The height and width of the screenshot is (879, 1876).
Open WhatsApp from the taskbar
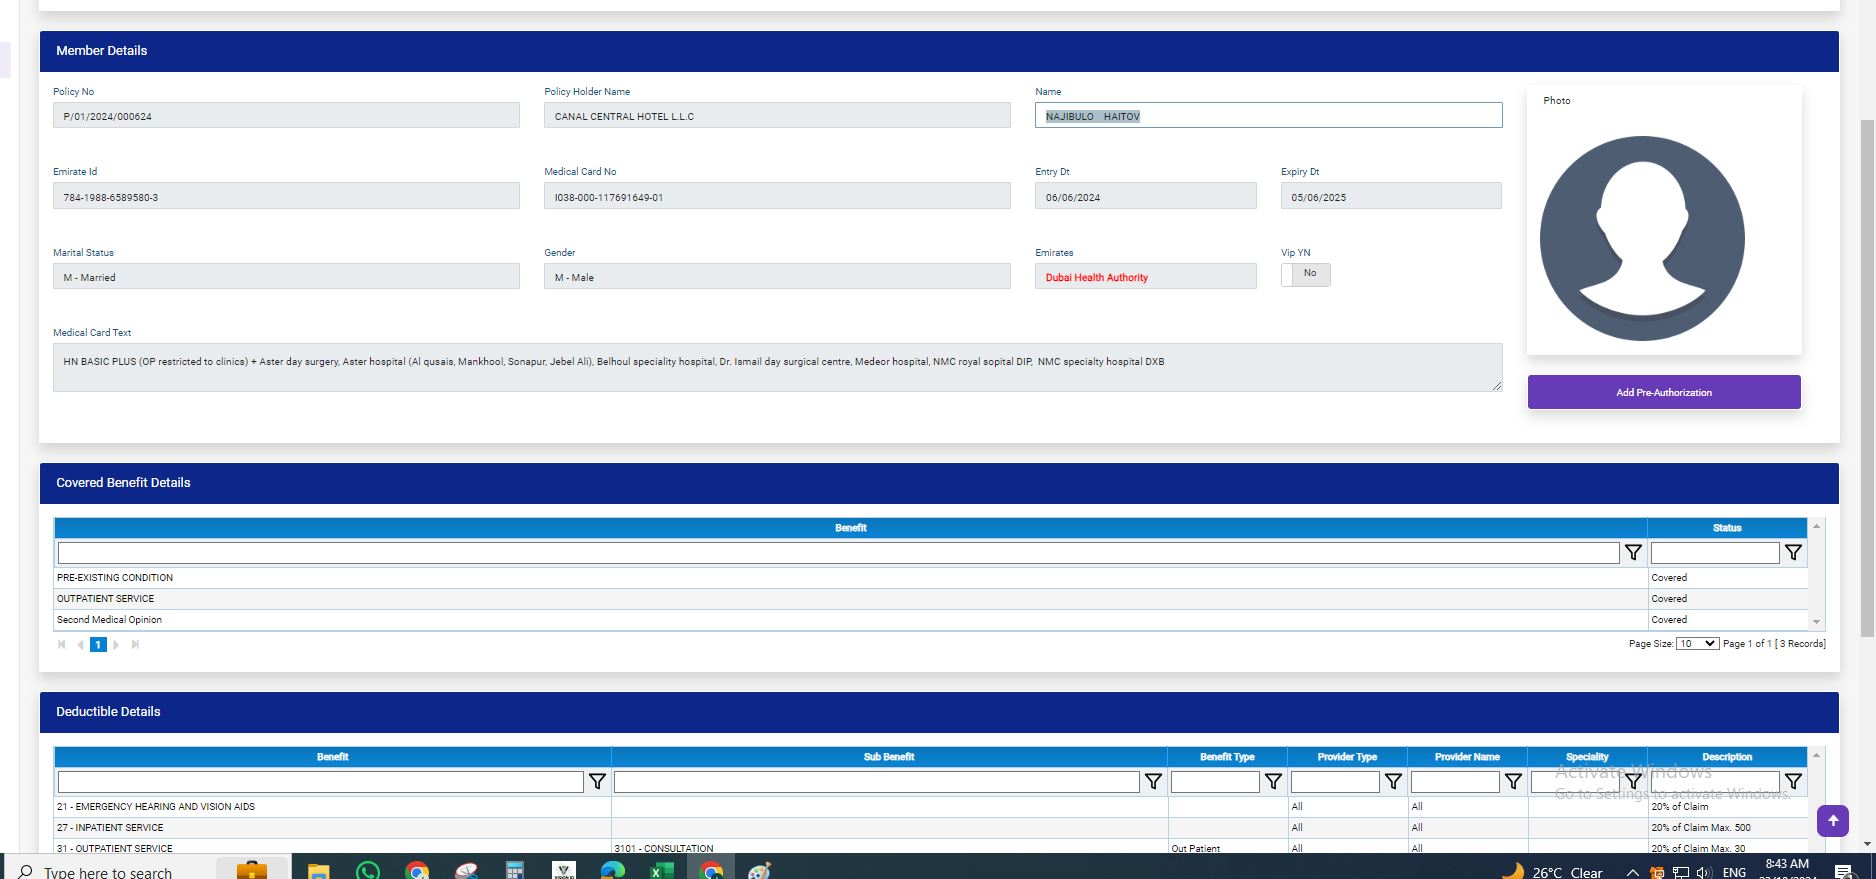click(368, 871)
